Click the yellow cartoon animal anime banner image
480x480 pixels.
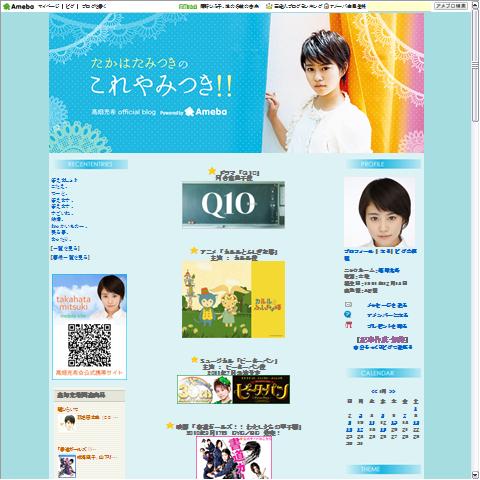click(x=233, y=299)
